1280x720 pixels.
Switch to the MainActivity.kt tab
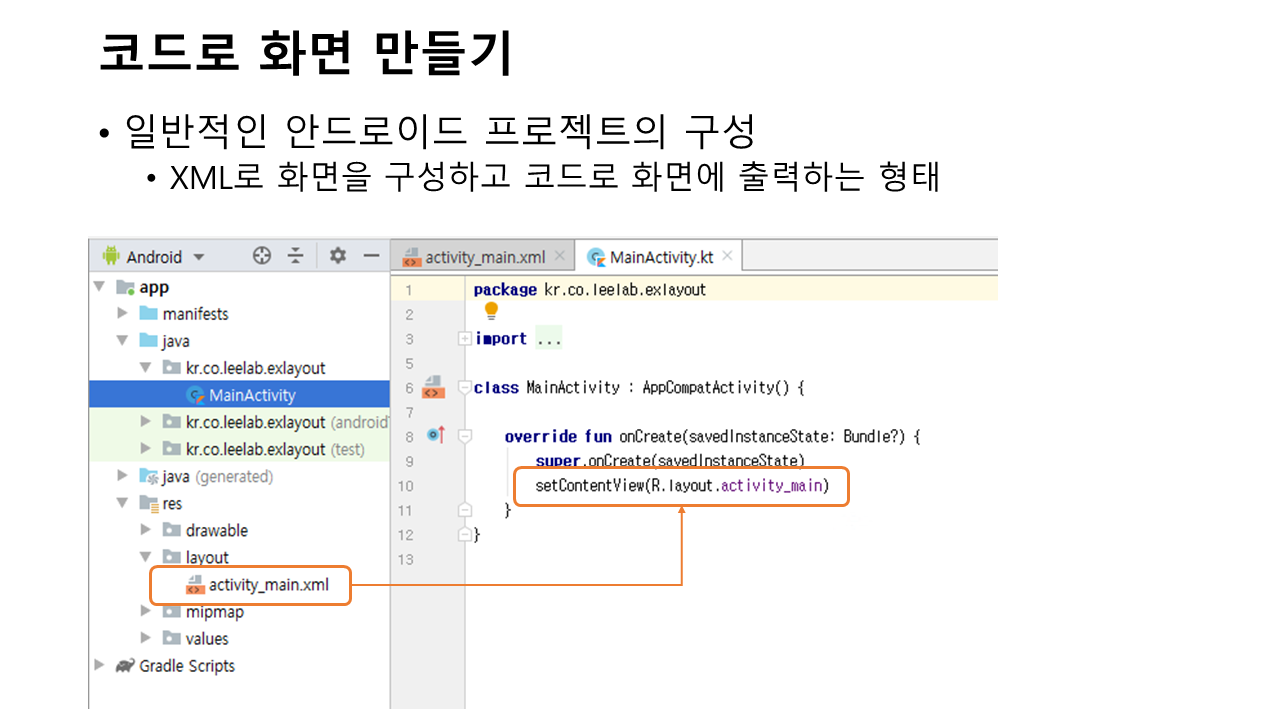[x=661, y=257]
